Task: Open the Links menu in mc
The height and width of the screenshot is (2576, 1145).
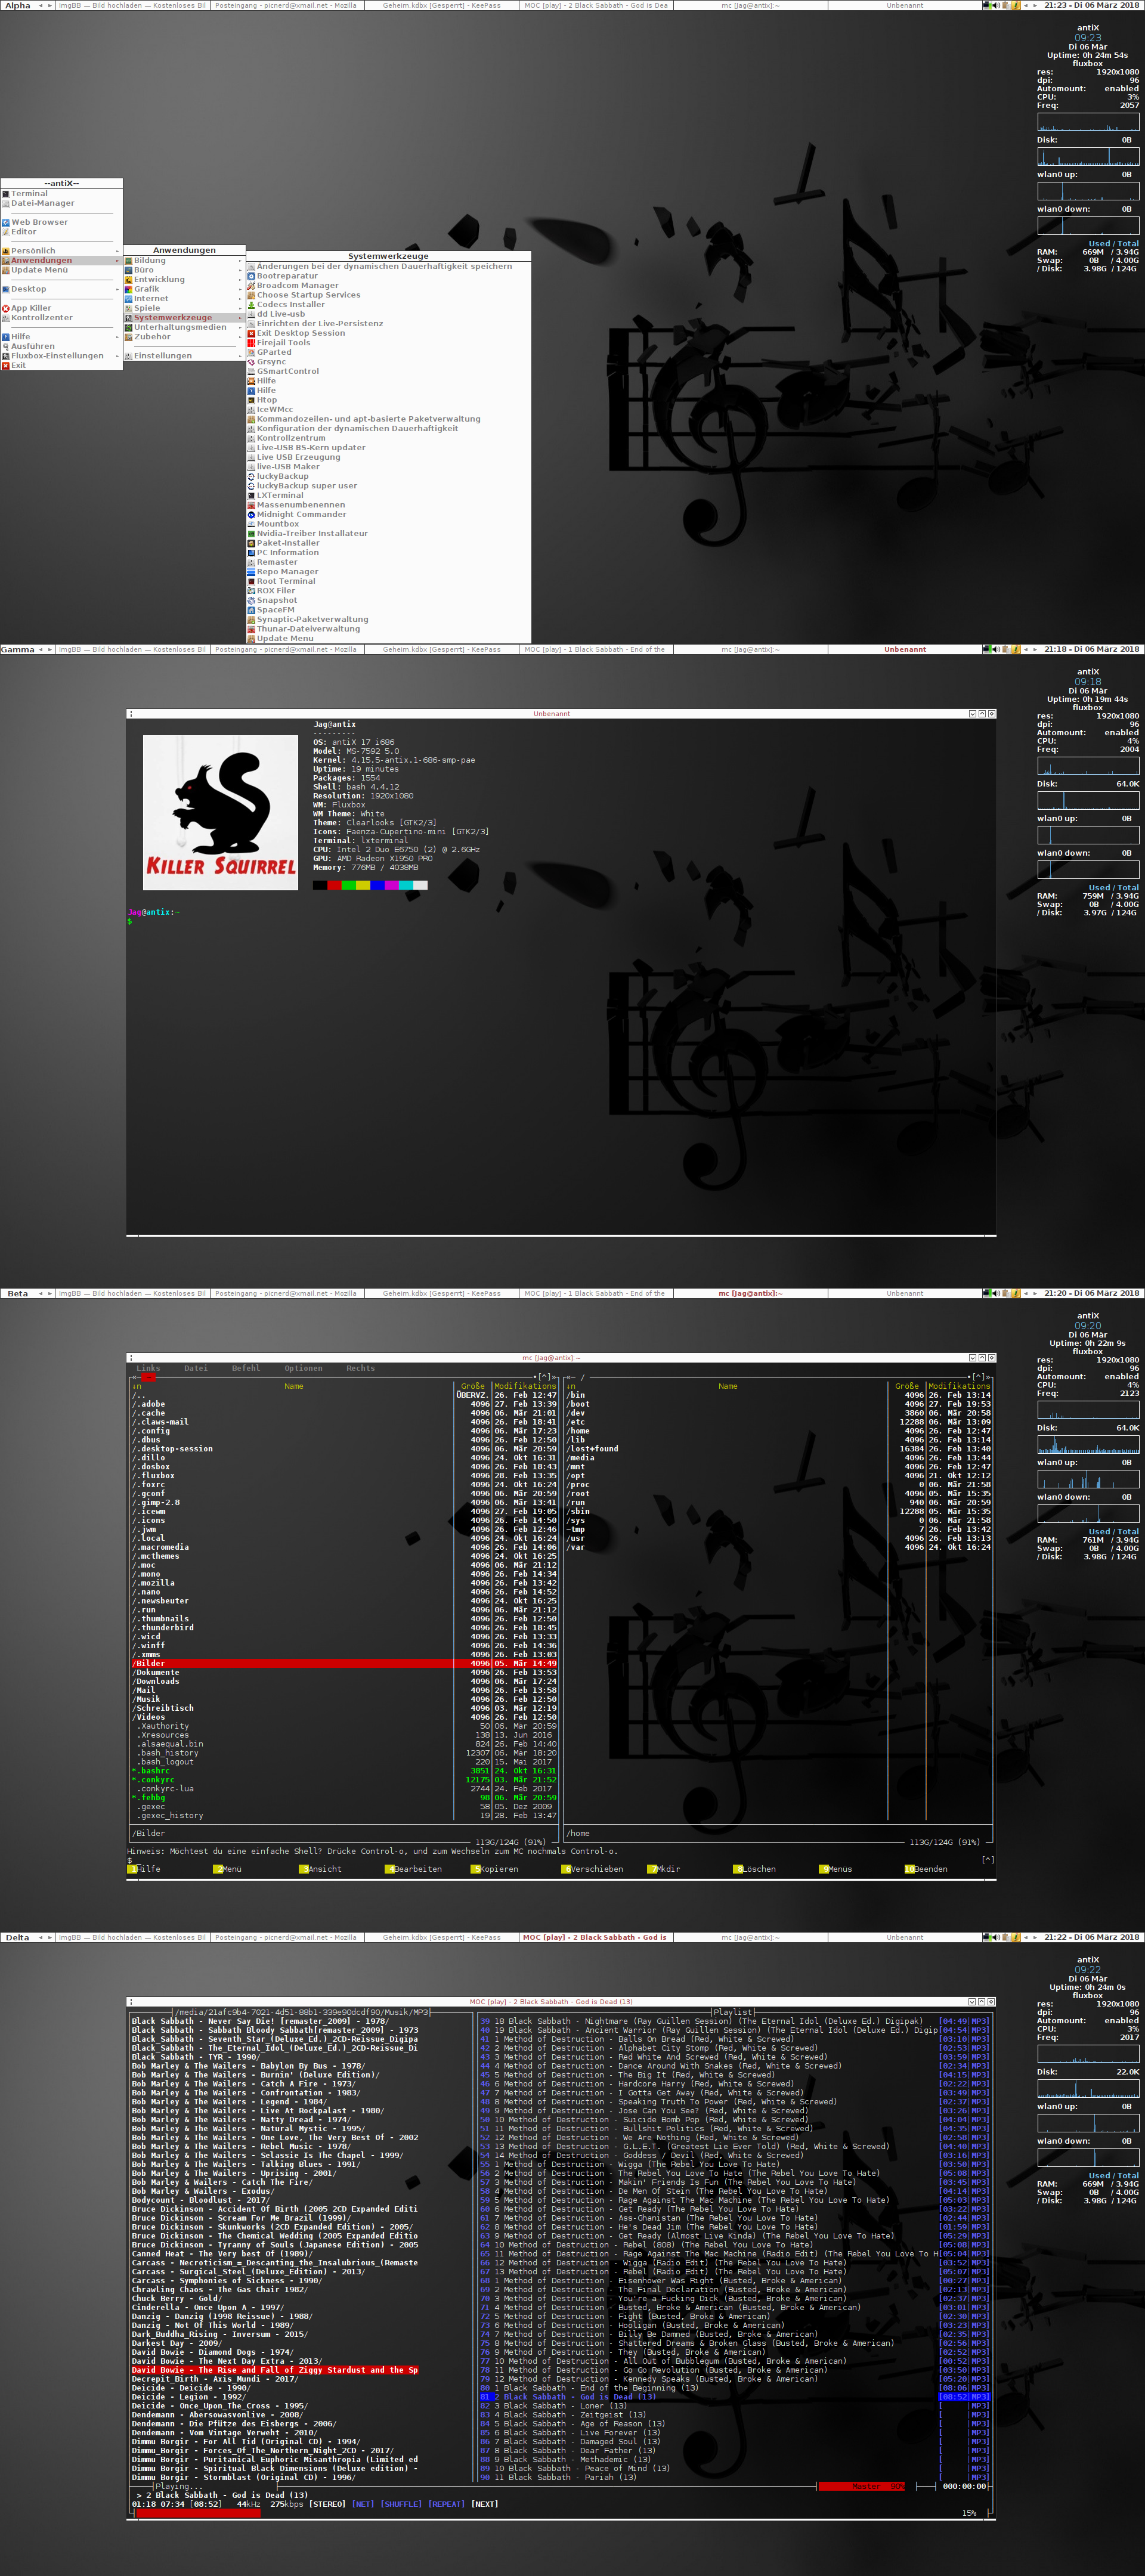Action: click(148, 1368)
